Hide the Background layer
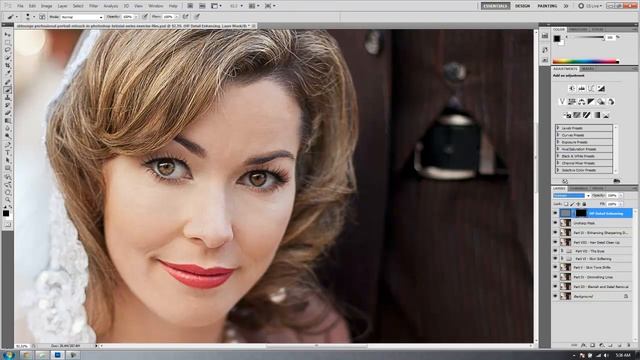The width and height of the screenshot is (640, 360). (x=555, y=296)
